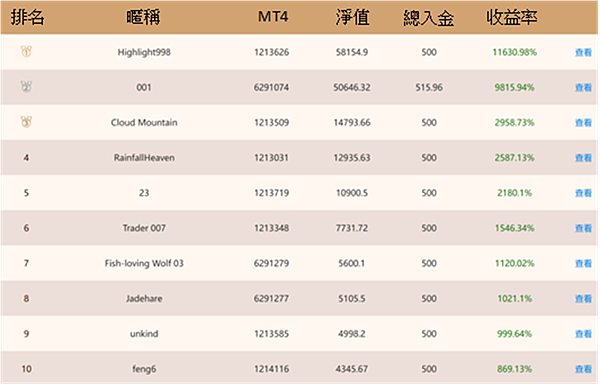Click net value 5600.1
Image resolution: width=600 pixels, height=387 pixels.
click(352, 264)
